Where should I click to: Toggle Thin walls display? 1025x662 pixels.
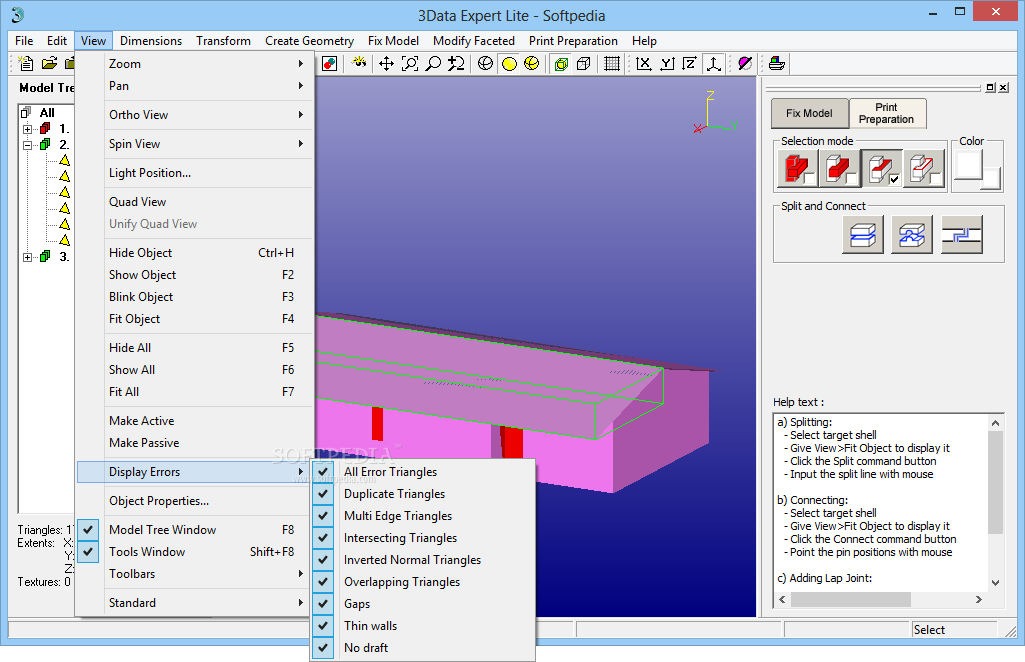point(422,625)
